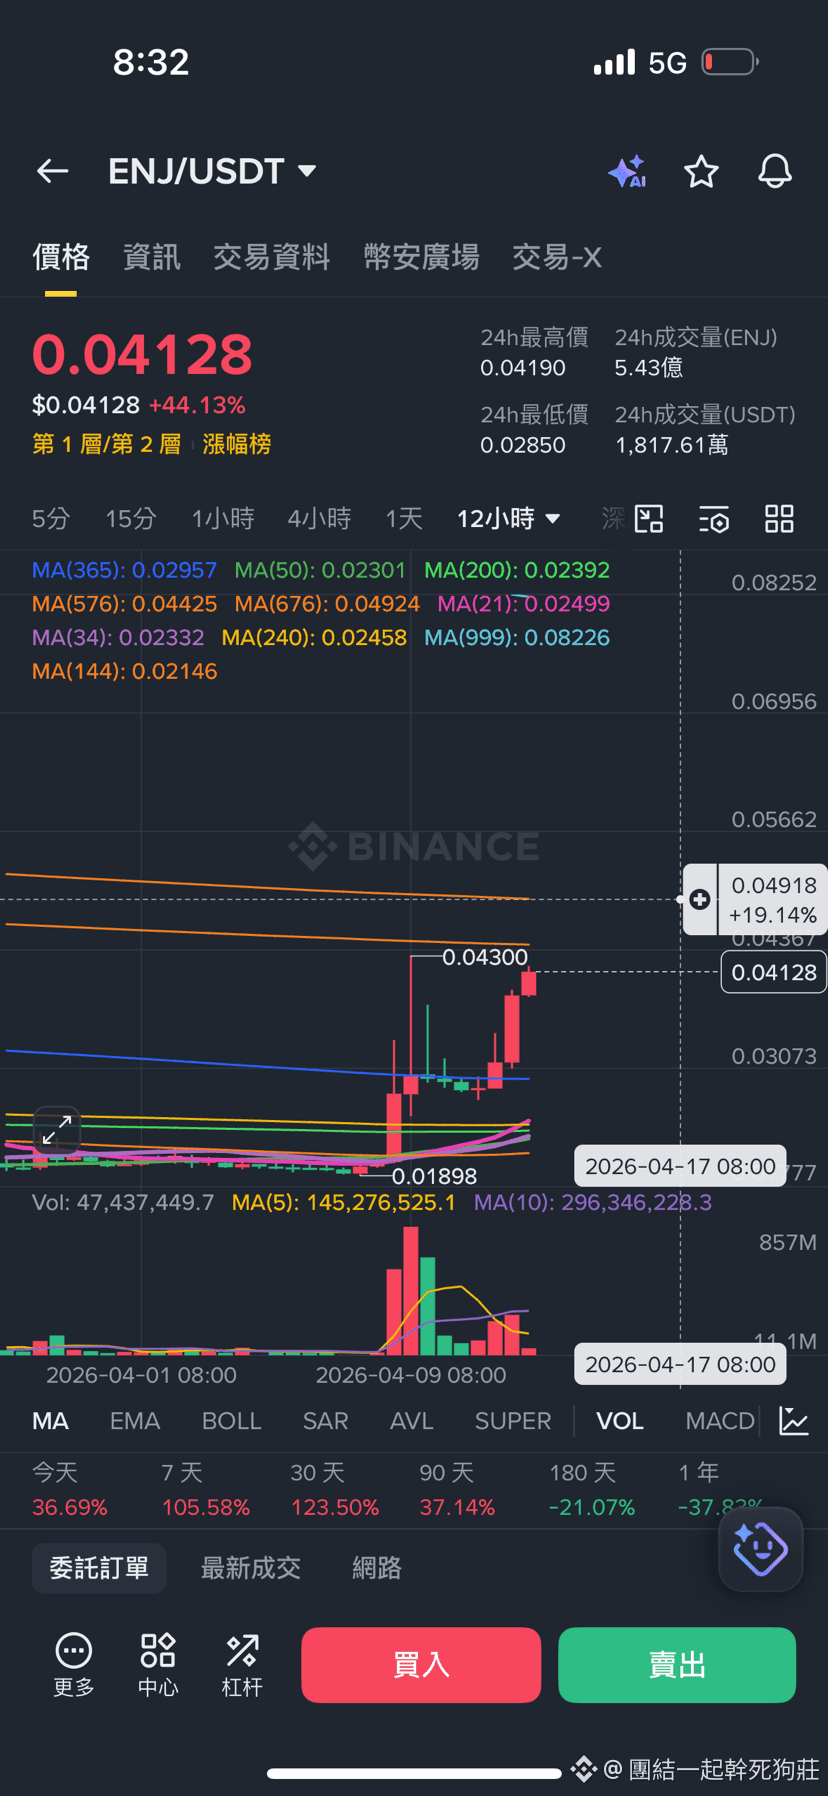Open the 杠杆 margin icon
828x1796 pixels.
click(242, 1665)
